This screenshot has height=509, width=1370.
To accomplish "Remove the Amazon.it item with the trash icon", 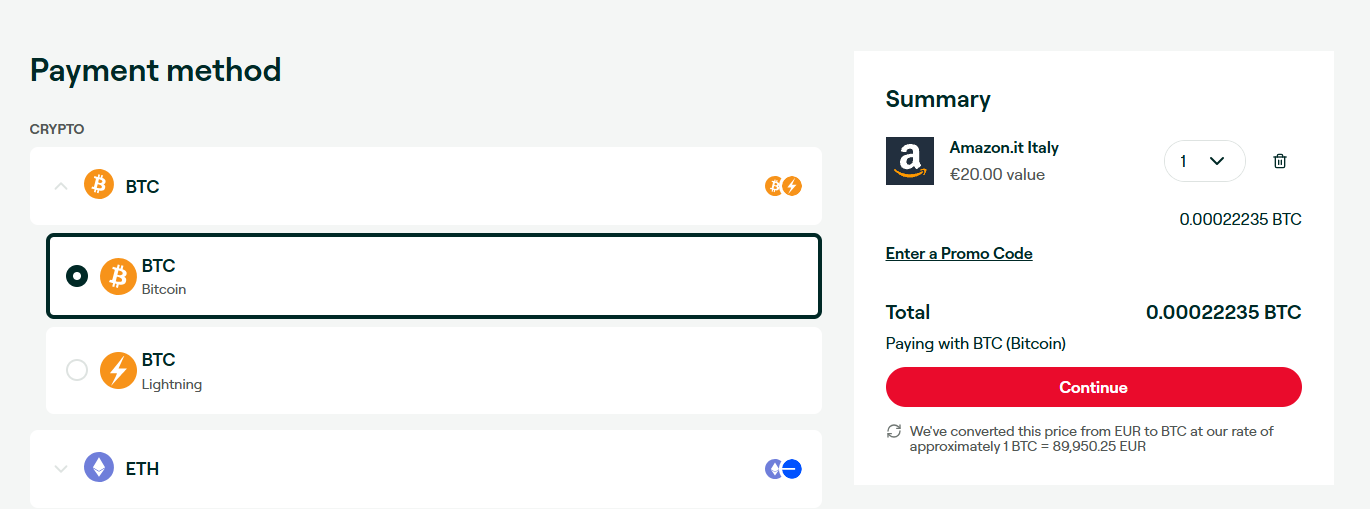I will [1279, 161].
